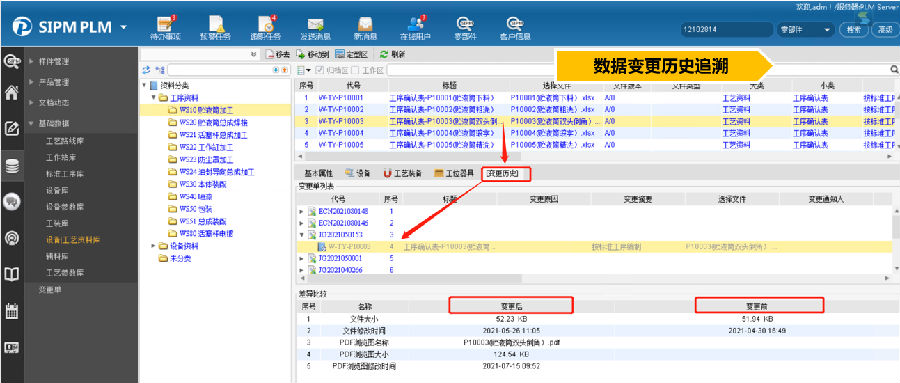Open the sidebar edit pencil icon

(12, 129)
